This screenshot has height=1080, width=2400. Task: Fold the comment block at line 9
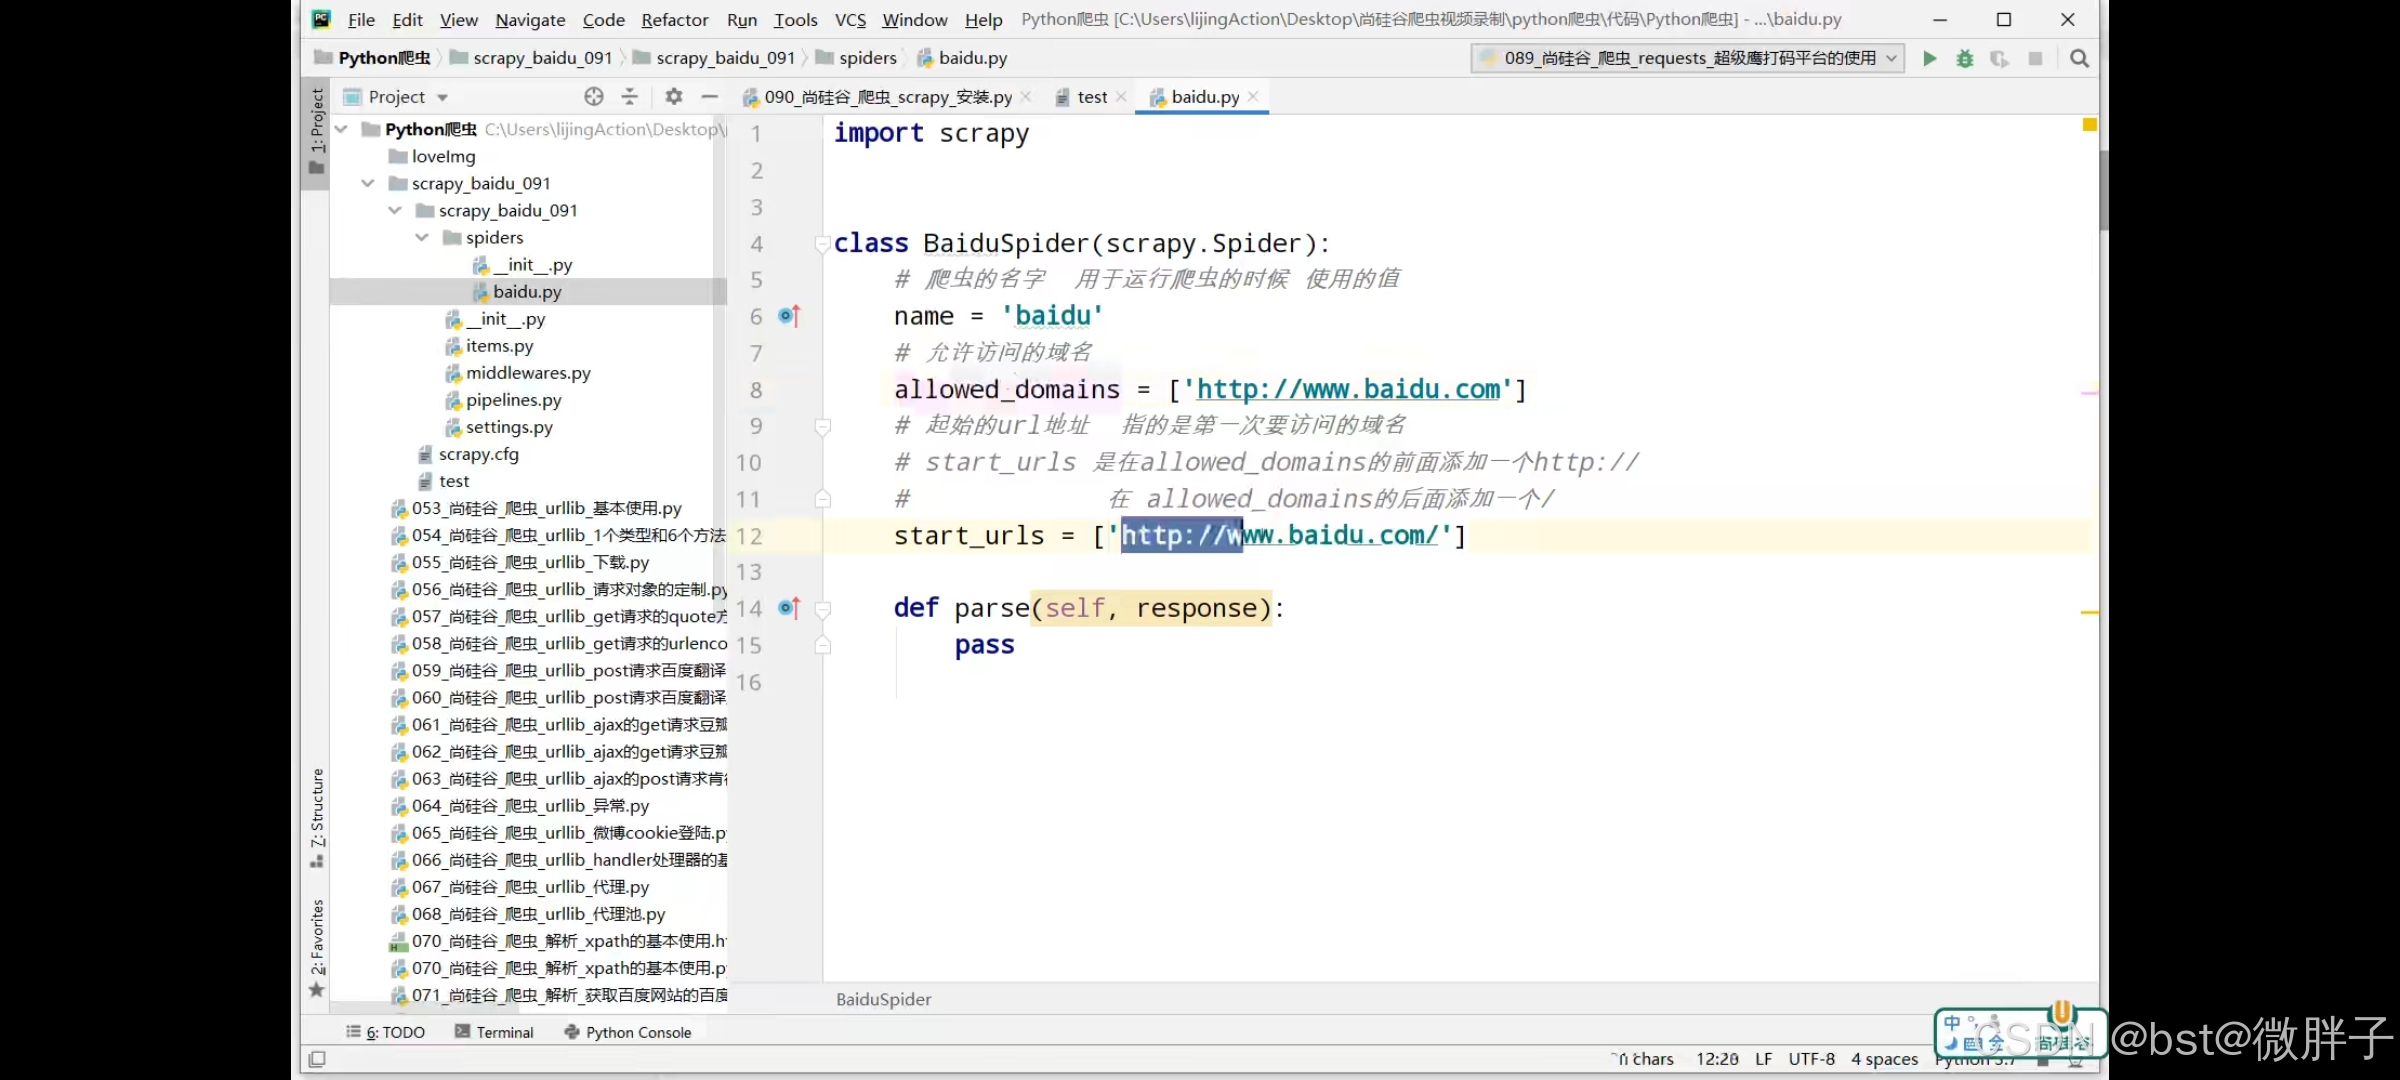[822, 426]
